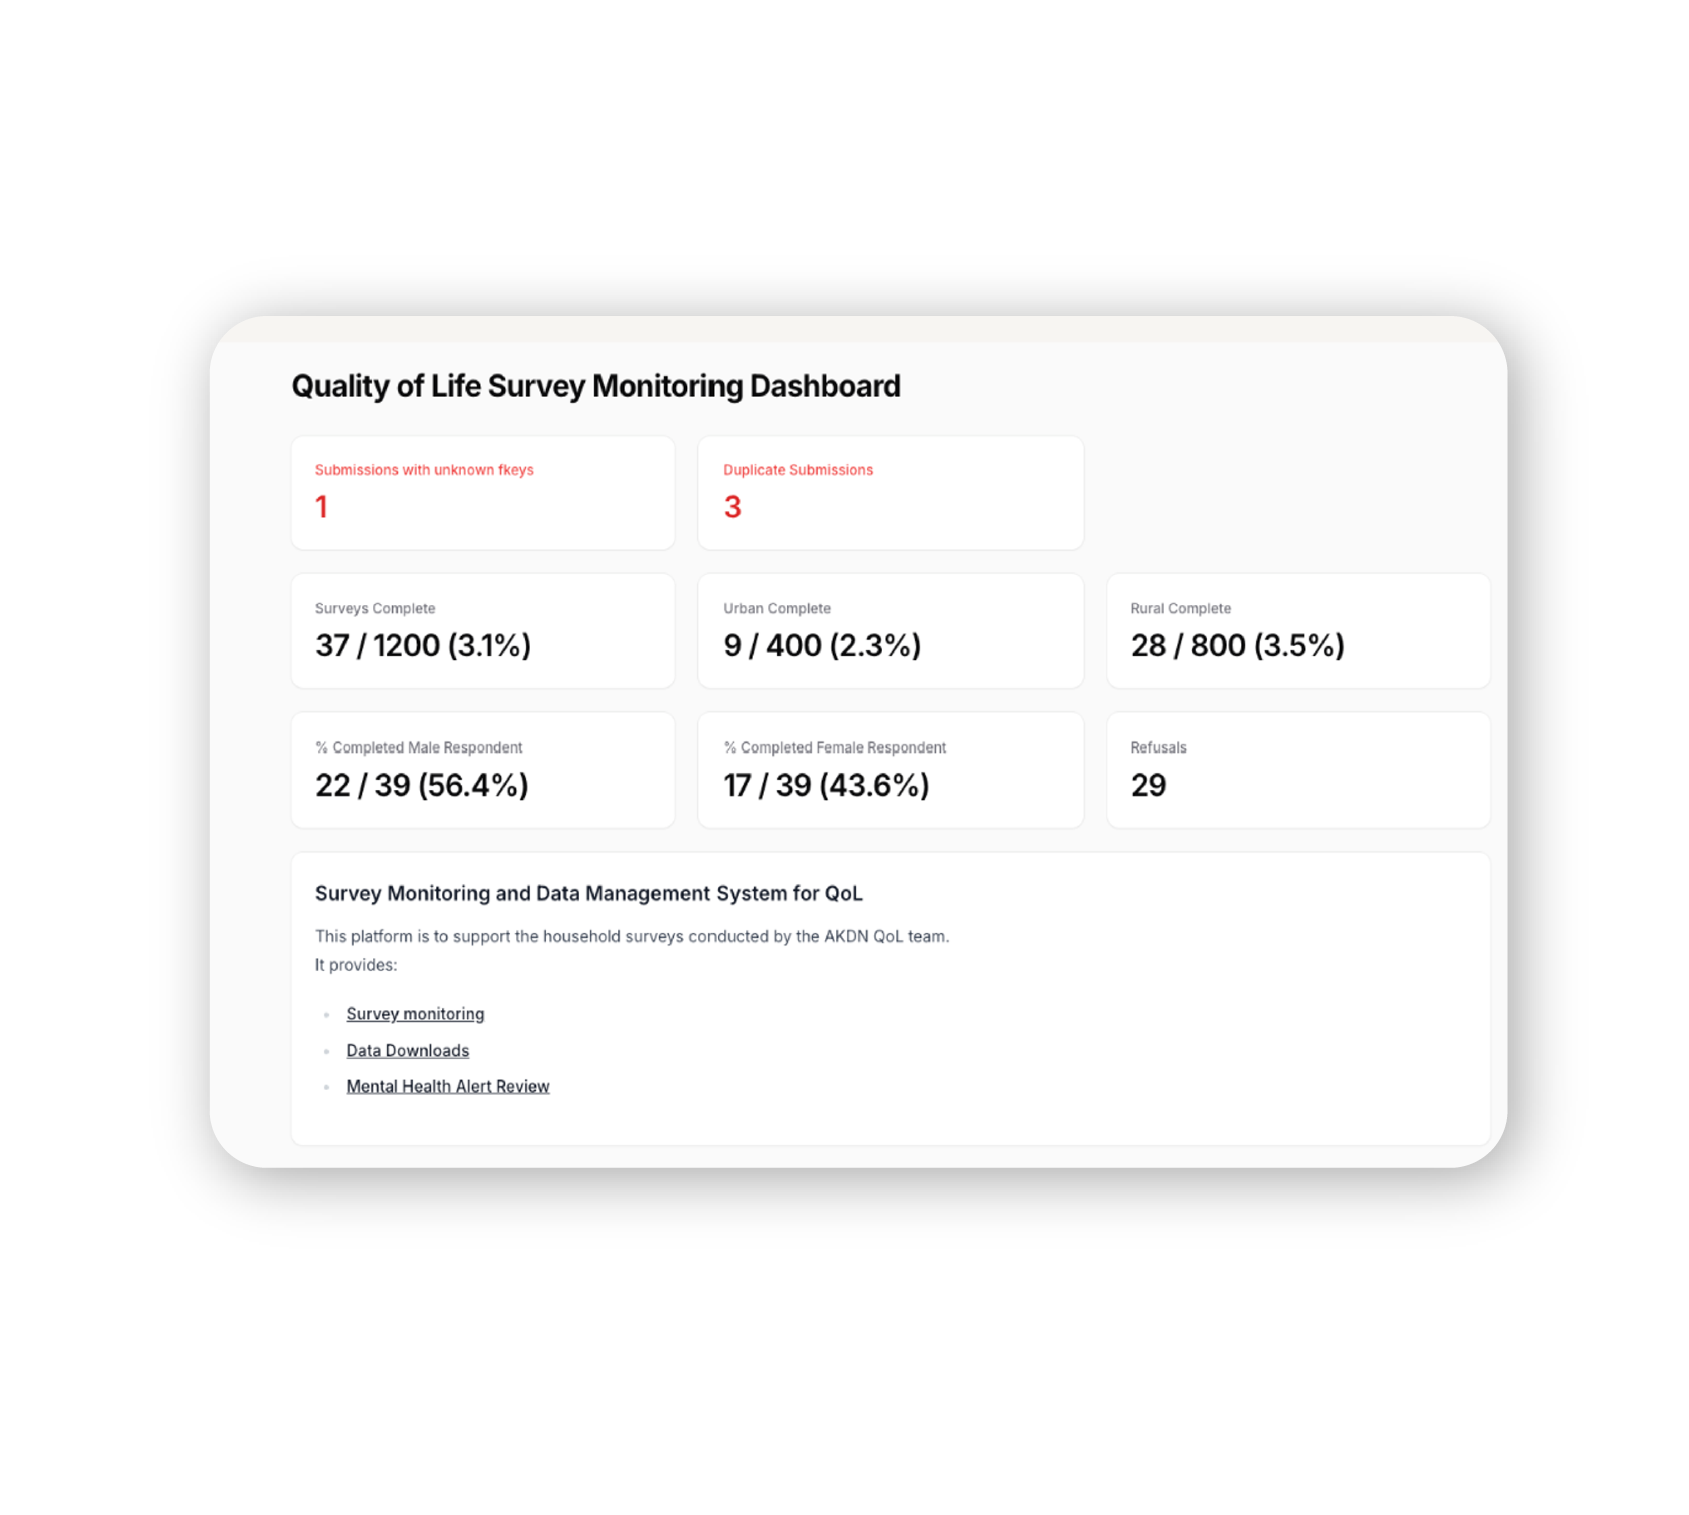
Task: Click the Submissions with unknown fkeys label
Action: tap(424, 470)
